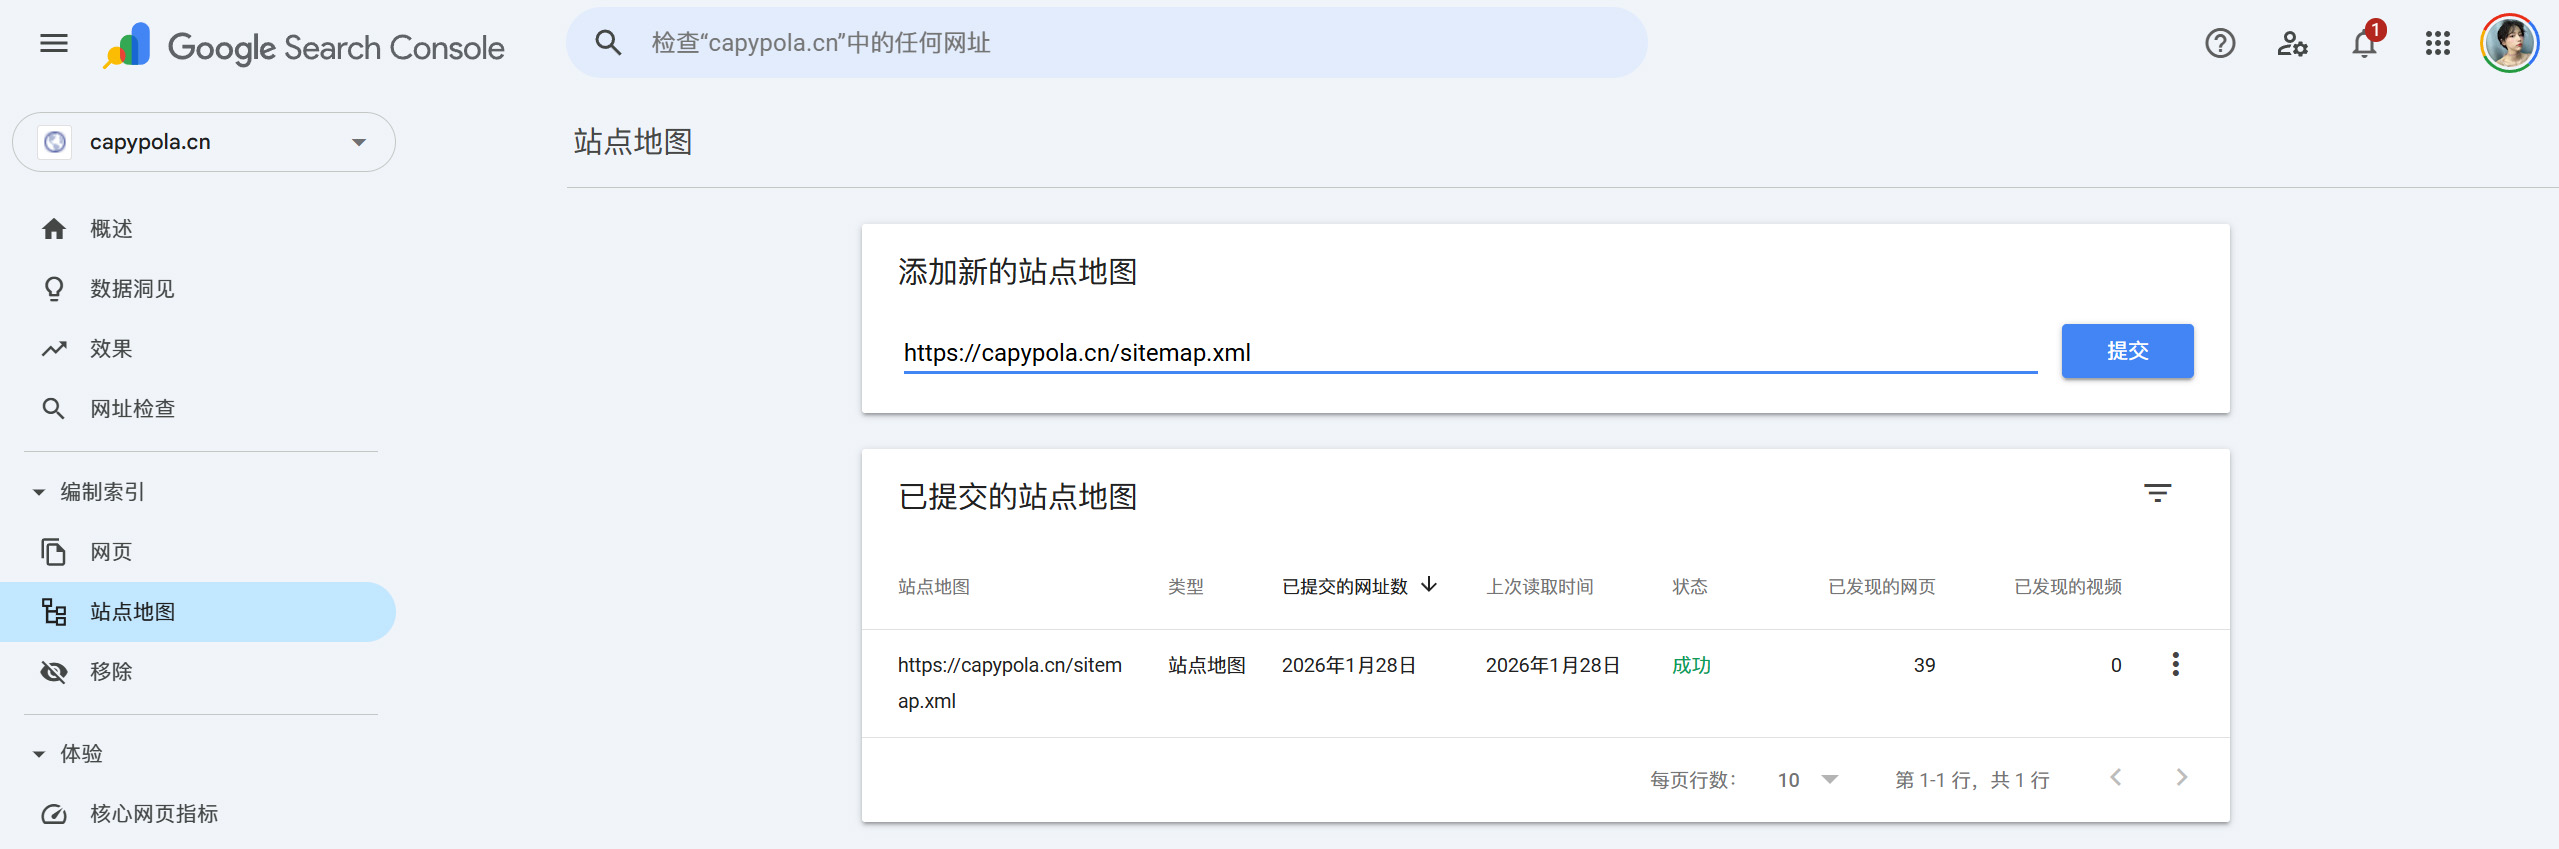Focus the sitemap URL input field
Image resolution: width=2559 pixels, height=849 pixels.
tap(1468, 353)
